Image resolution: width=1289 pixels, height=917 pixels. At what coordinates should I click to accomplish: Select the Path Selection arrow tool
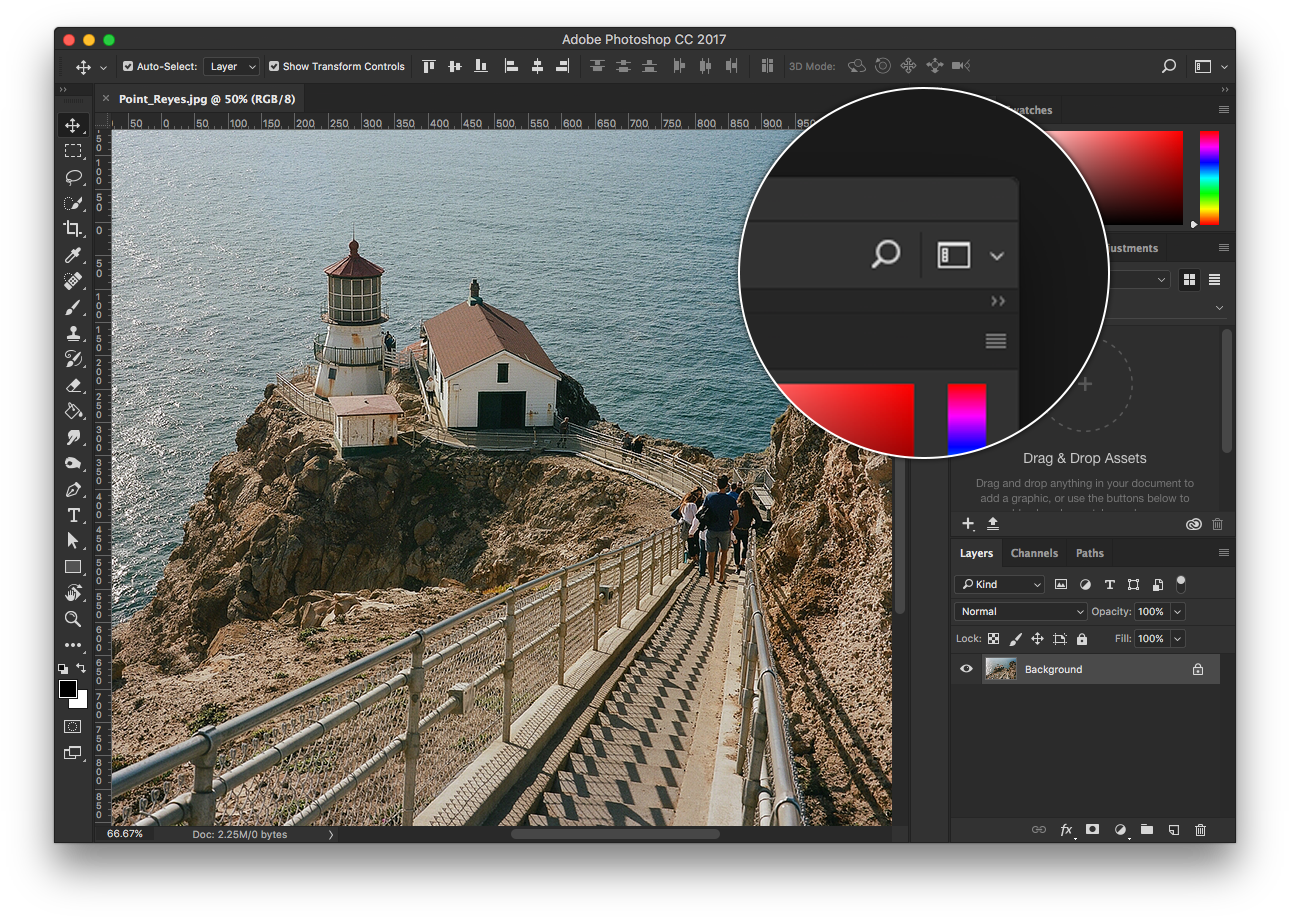(x=73, y=541)
